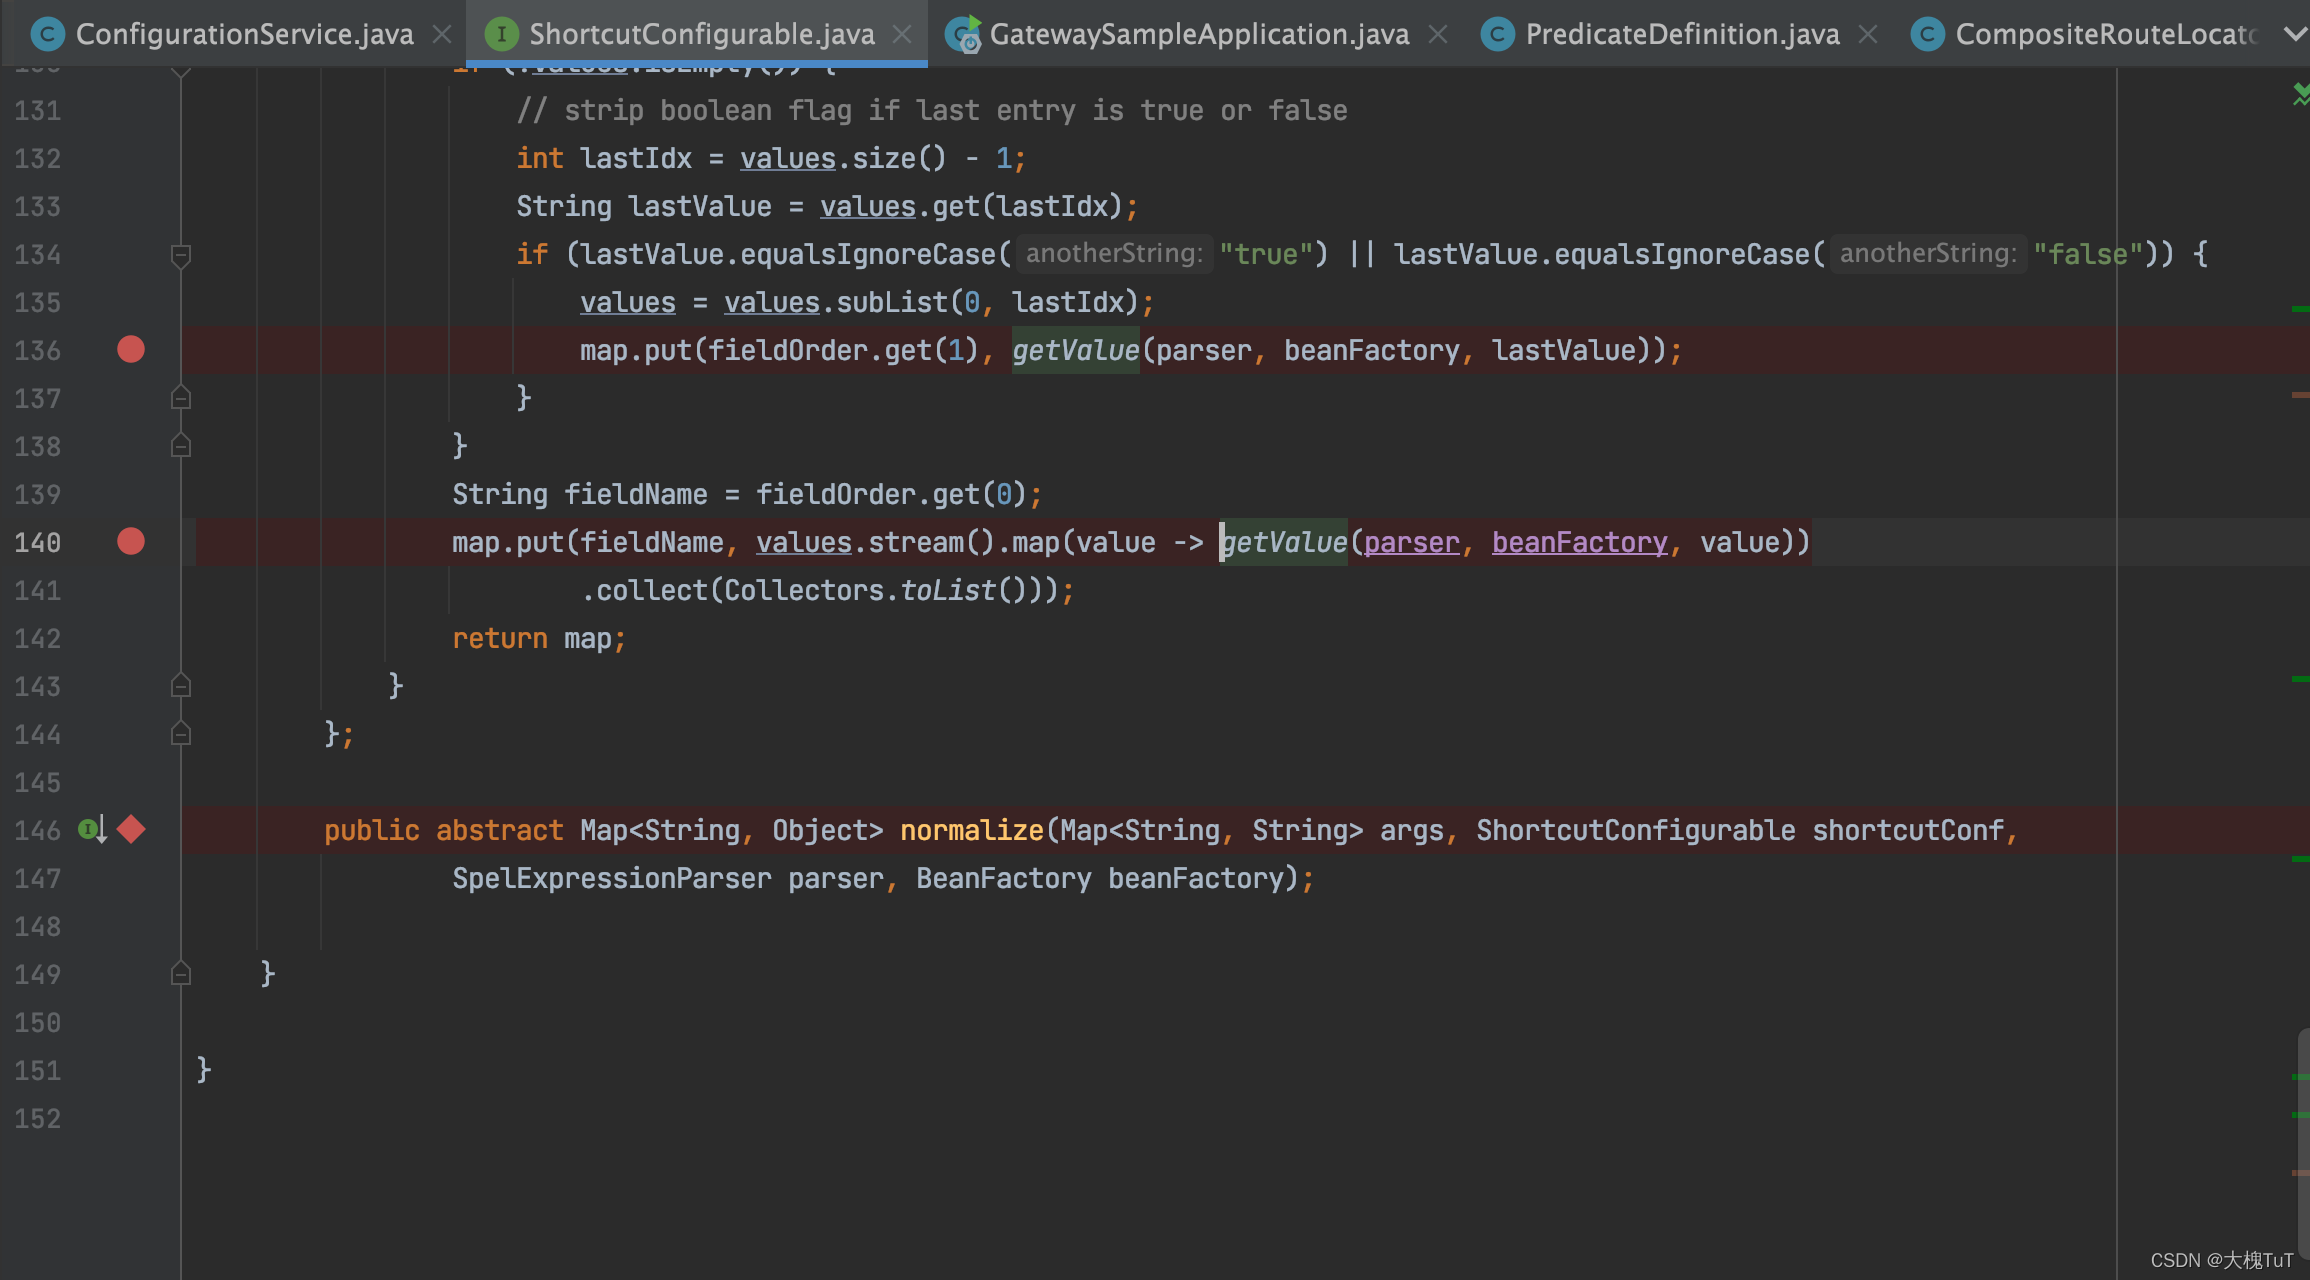This screenshot has width=2310, height=1280.
Task: Close the ConfigurationService.java tab
Action: point(442,35)
